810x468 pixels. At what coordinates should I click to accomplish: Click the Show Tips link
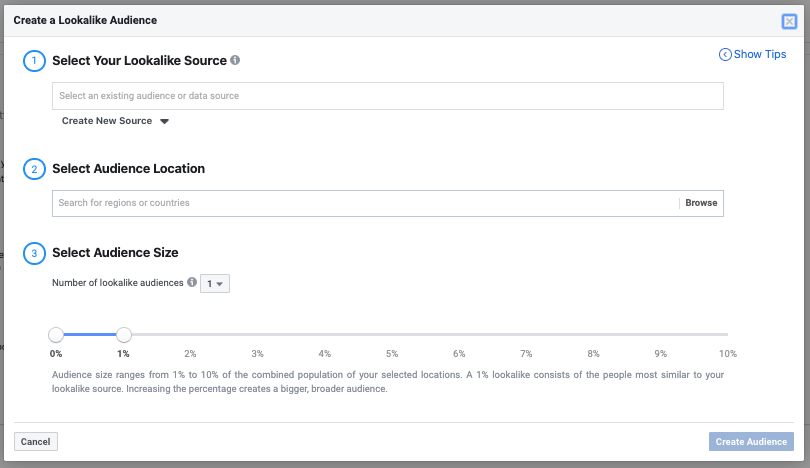[x=760, y=55]
